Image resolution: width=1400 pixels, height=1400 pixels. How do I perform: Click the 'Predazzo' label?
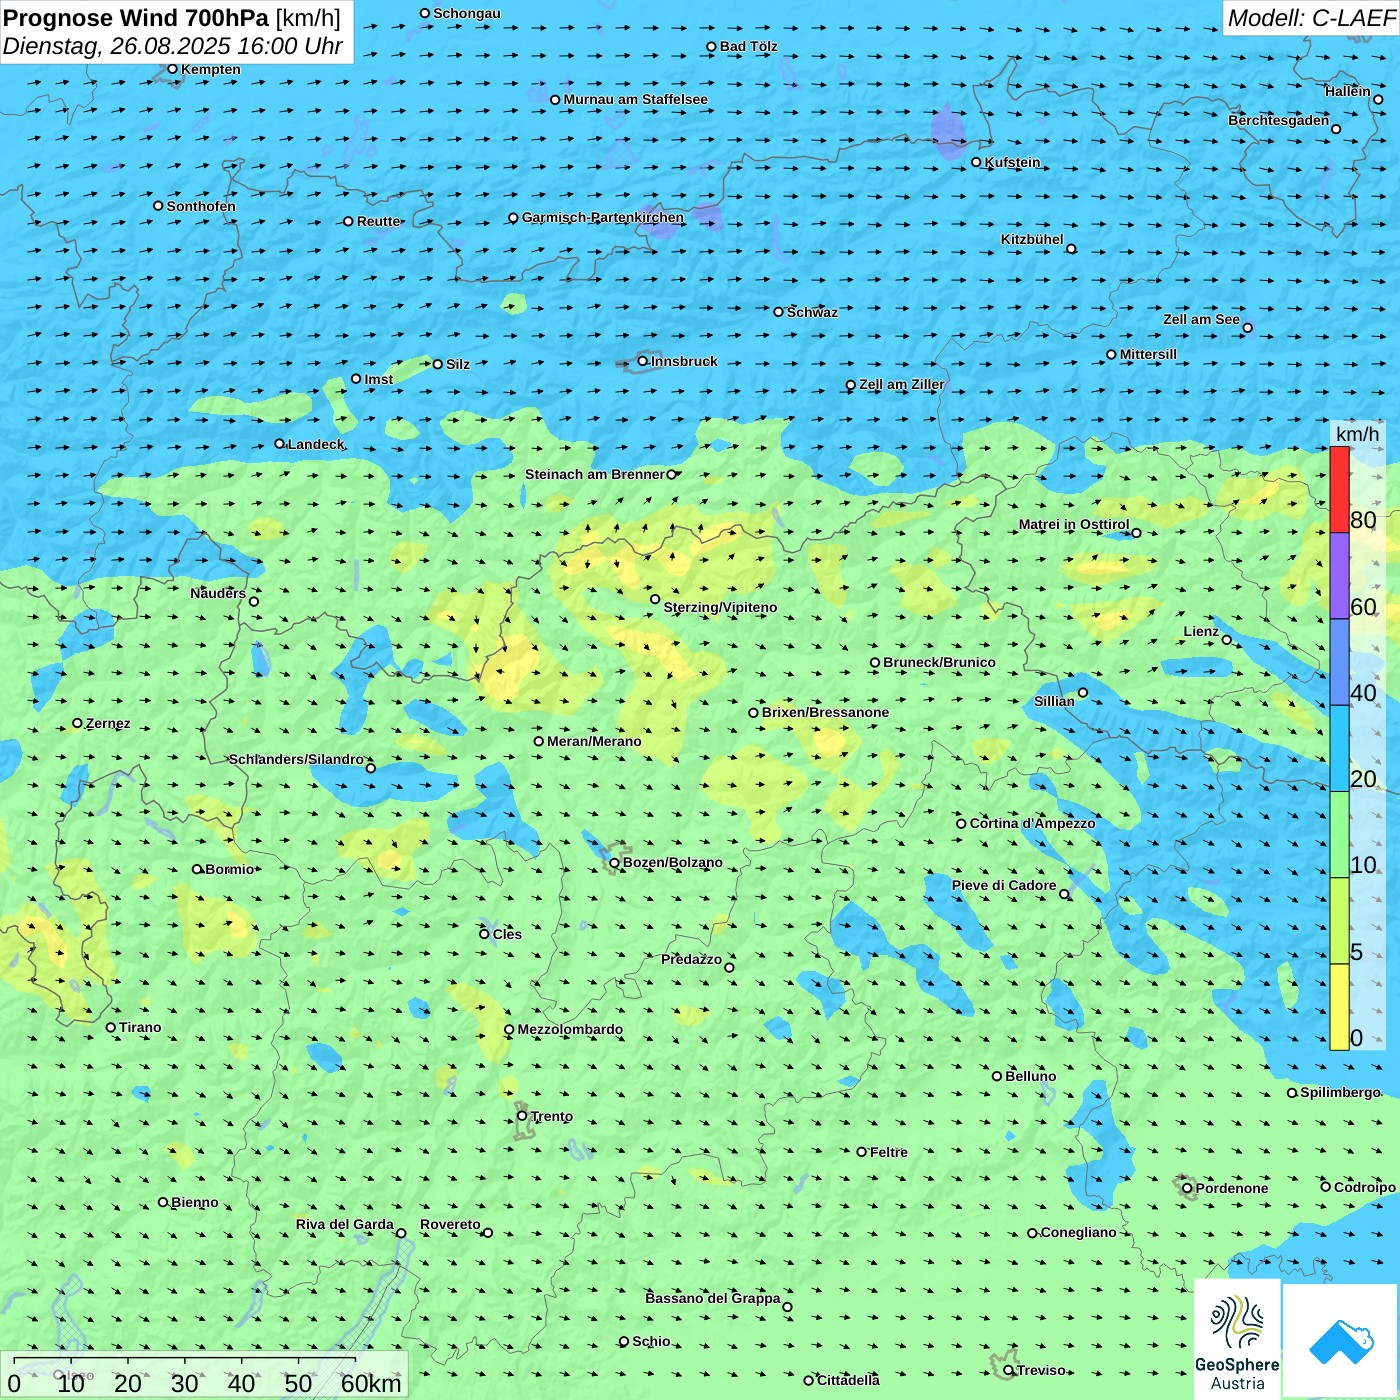coord(691,959)
